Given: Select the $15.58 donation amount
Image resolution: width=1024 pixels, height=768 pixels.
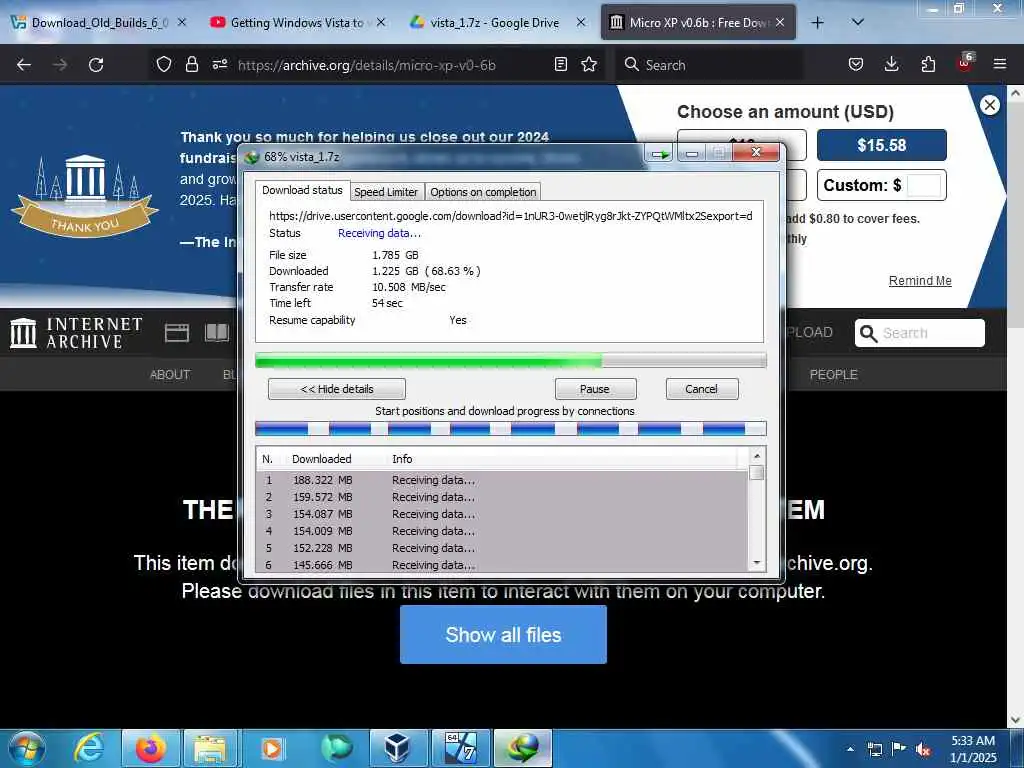Looking at the screenshot, I should [882, 145].
